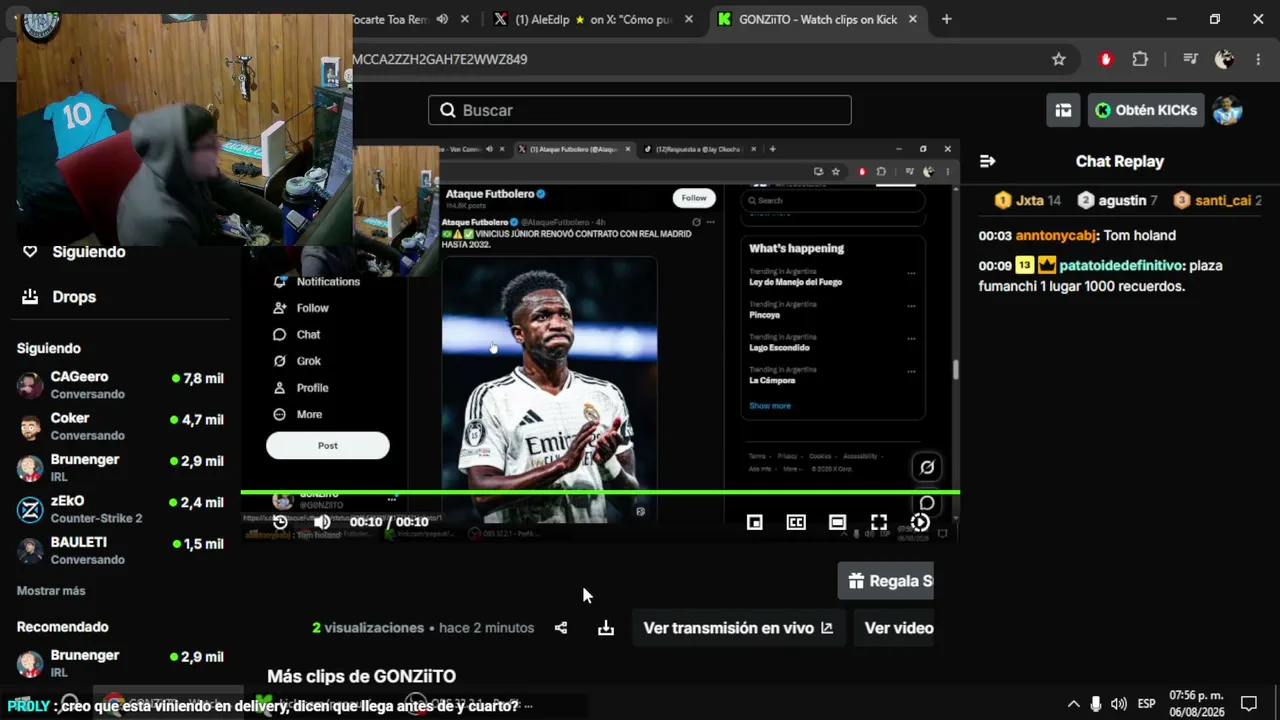This screenshot has width=1280, height=720.
Task: Jump to chat timestamp 00:09
Action: [995, 266]
